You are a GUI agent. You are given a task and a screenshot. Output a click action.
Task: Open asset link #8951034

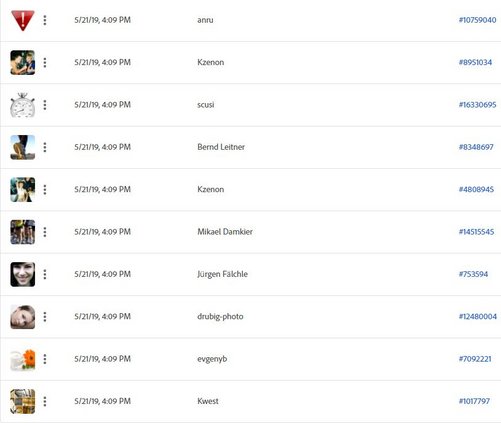475,62
